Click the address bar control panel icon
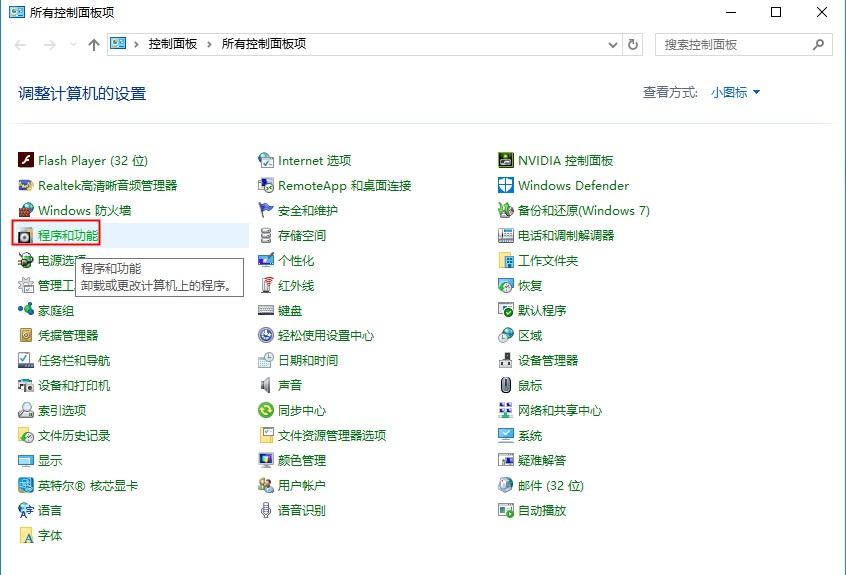The image size is (846, 575). [118, 44]
